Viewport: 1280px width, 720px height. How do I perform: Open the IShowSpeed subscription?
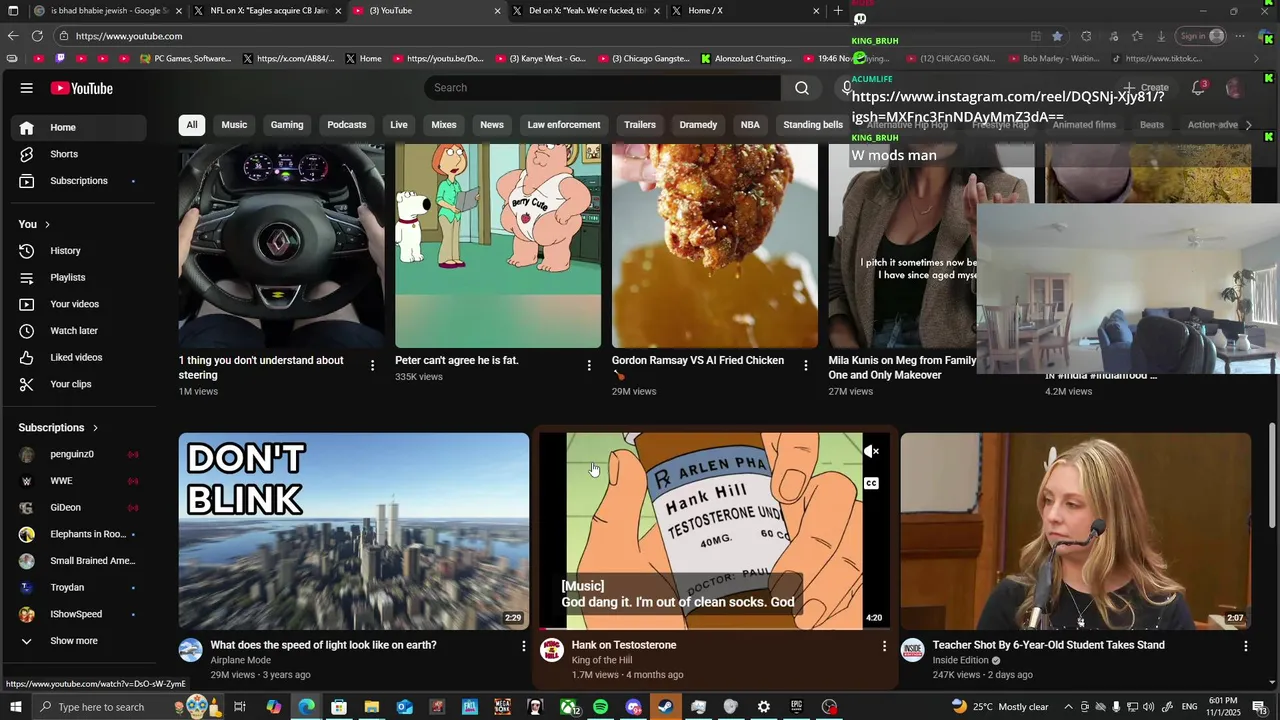(78, 614)
